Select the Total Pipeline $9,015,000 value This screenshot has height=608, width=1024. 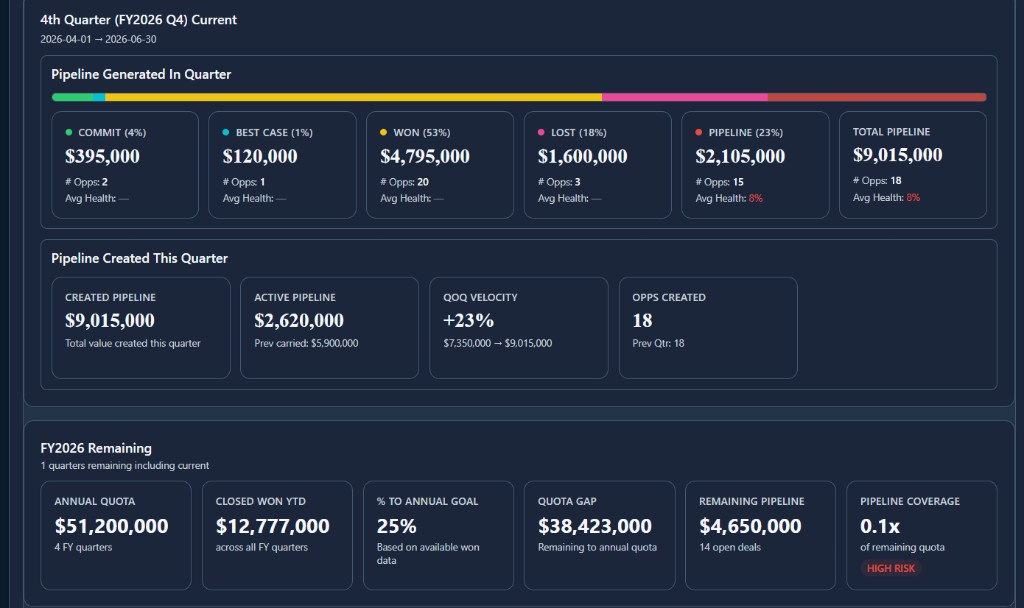click(897, 155)
